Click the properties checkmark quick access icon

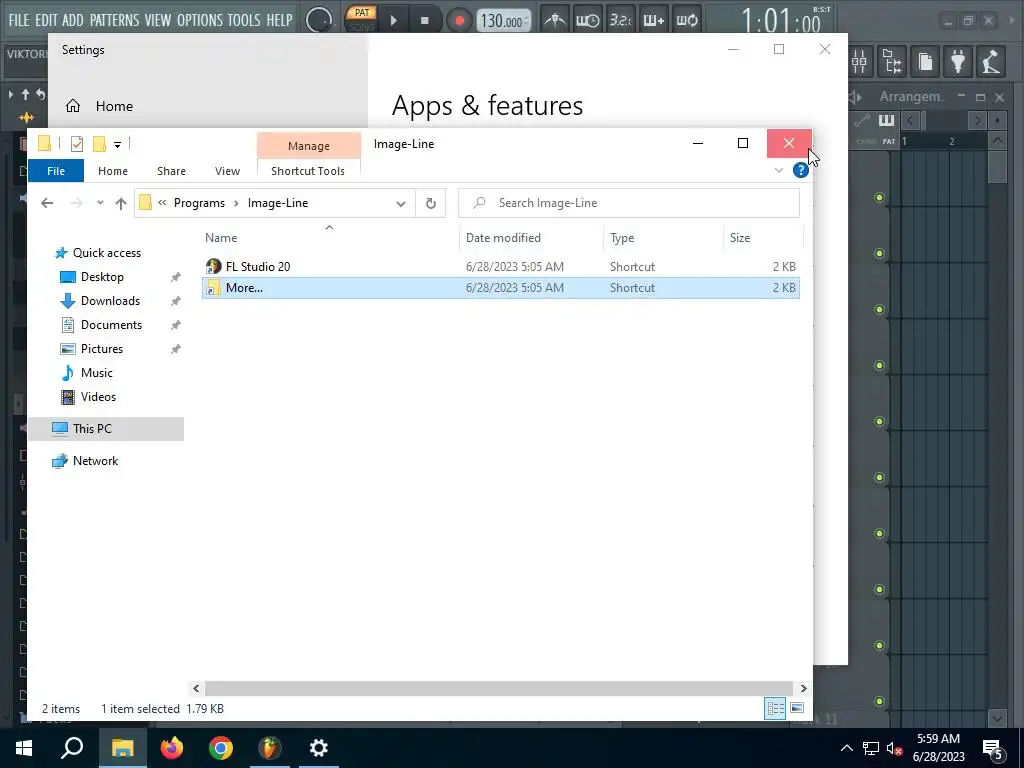point(76,144)
